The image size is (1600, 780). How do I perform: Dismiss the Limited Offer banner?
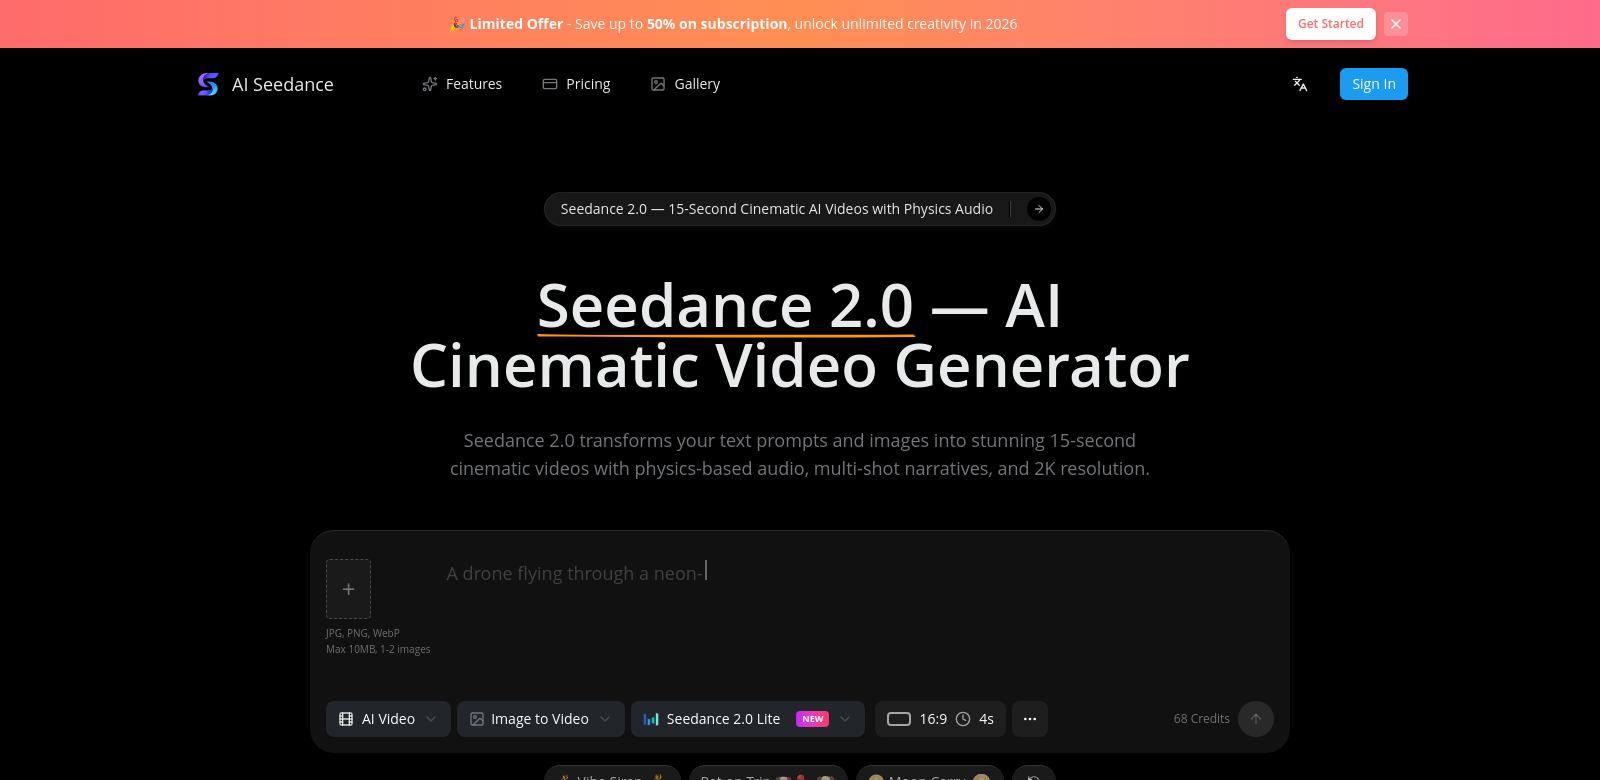1396,24
